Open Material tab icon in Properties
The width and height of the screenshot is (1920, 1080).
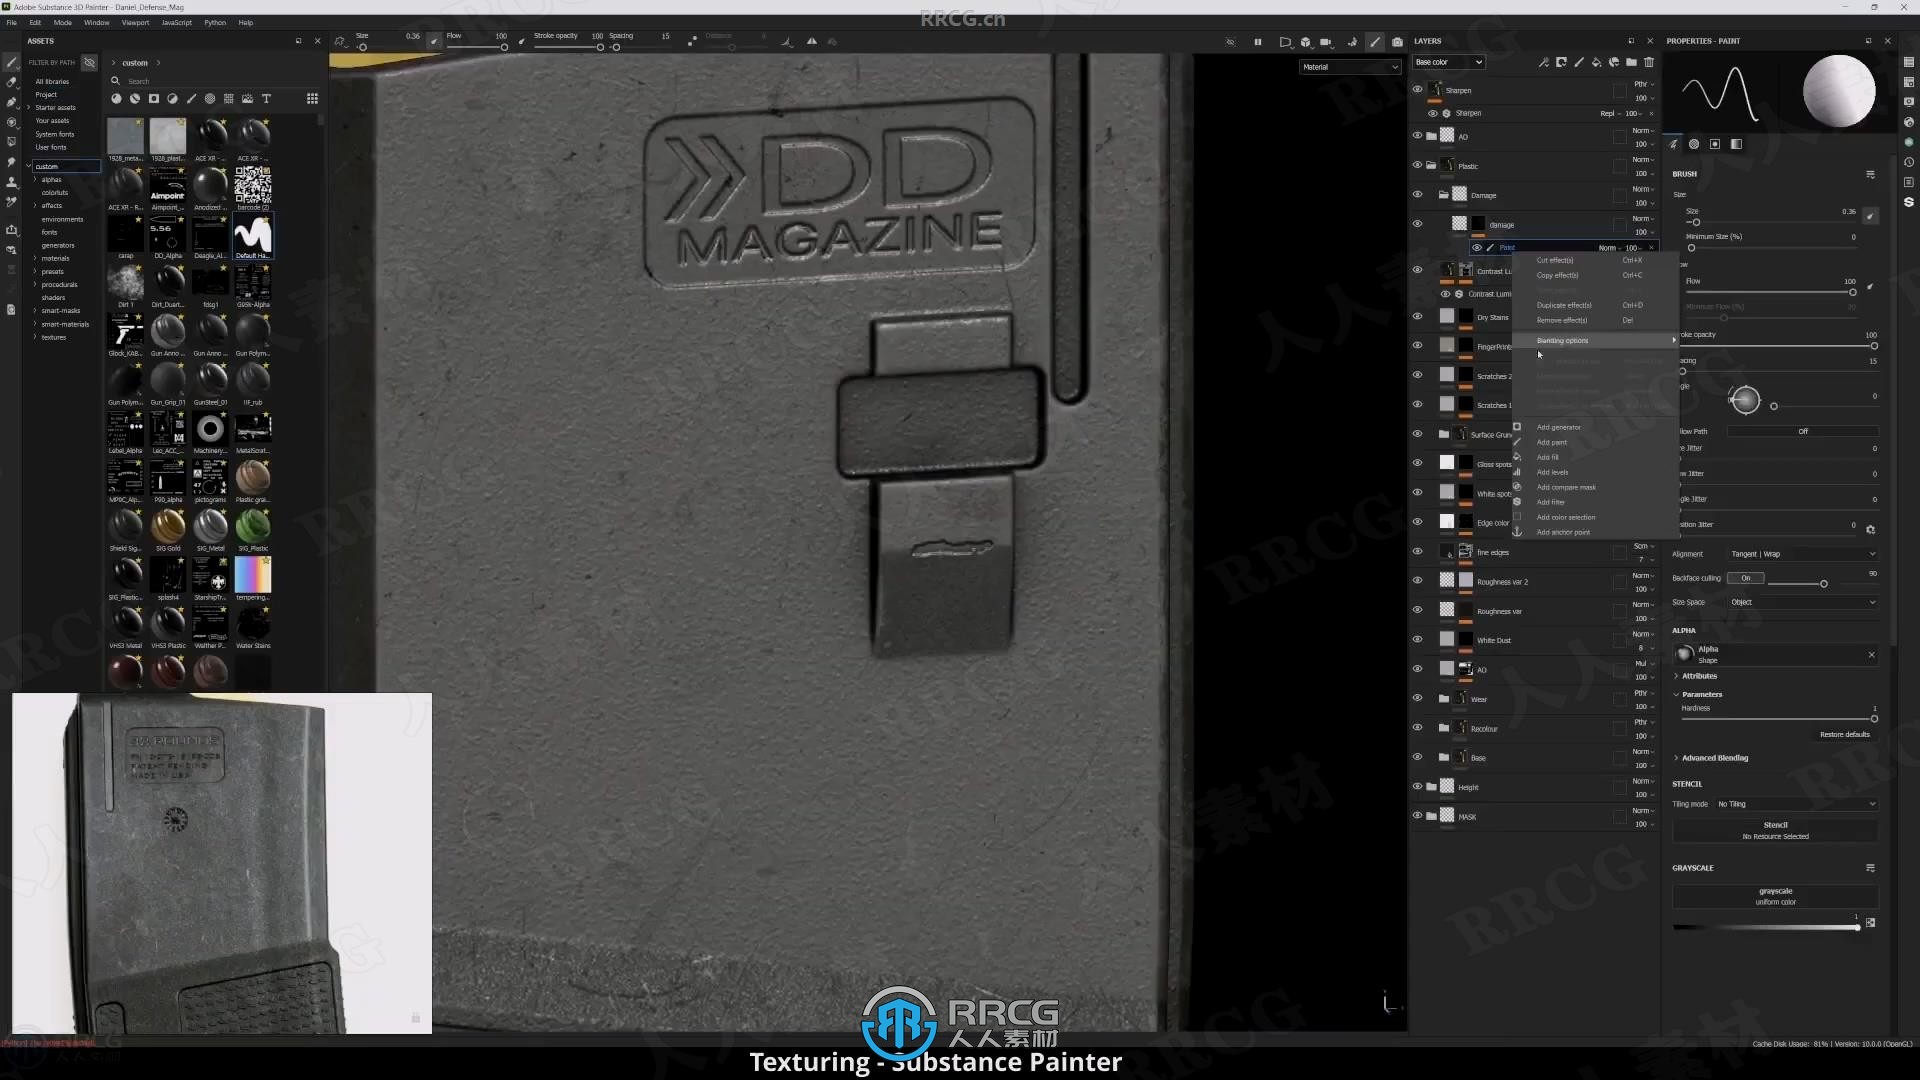(x=1736, y=144)
